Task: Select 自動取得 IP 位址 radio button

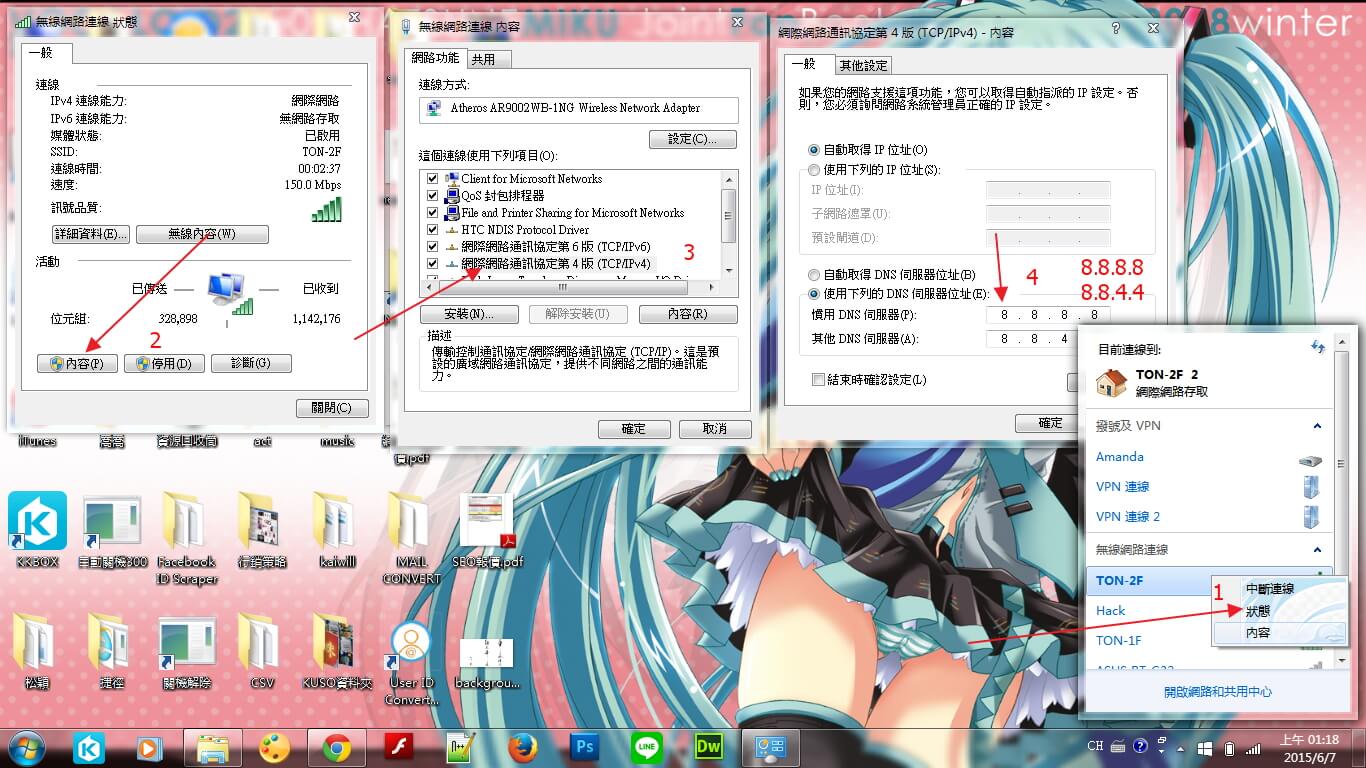Action: coord(814,150)
